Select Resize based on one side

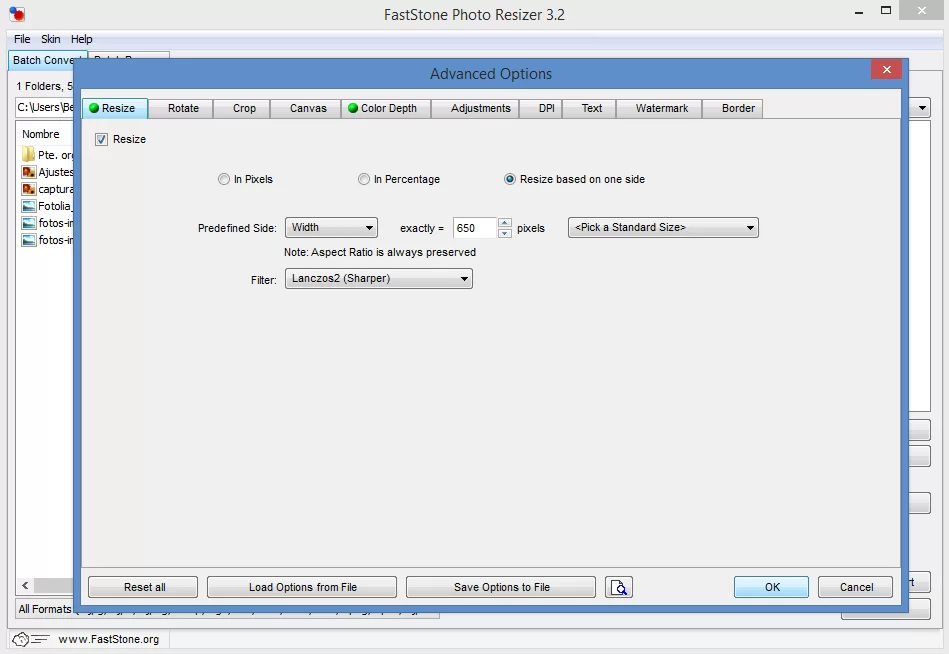tap(510, 179)
